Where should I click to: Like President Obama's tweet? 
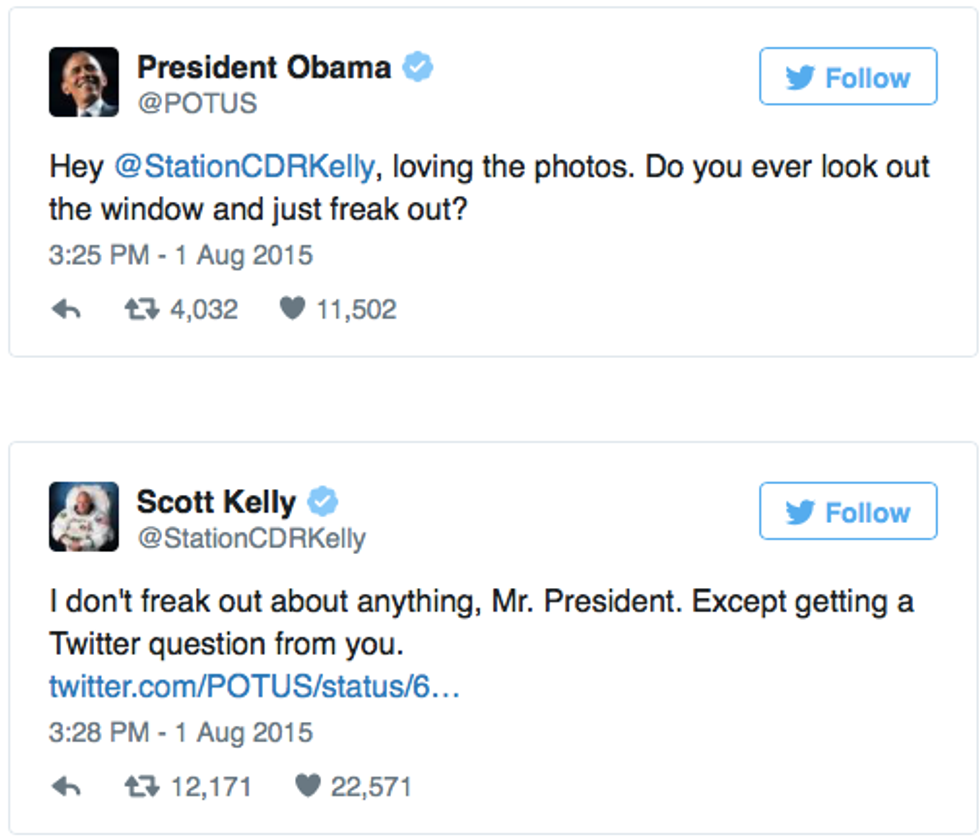(291, 310)
